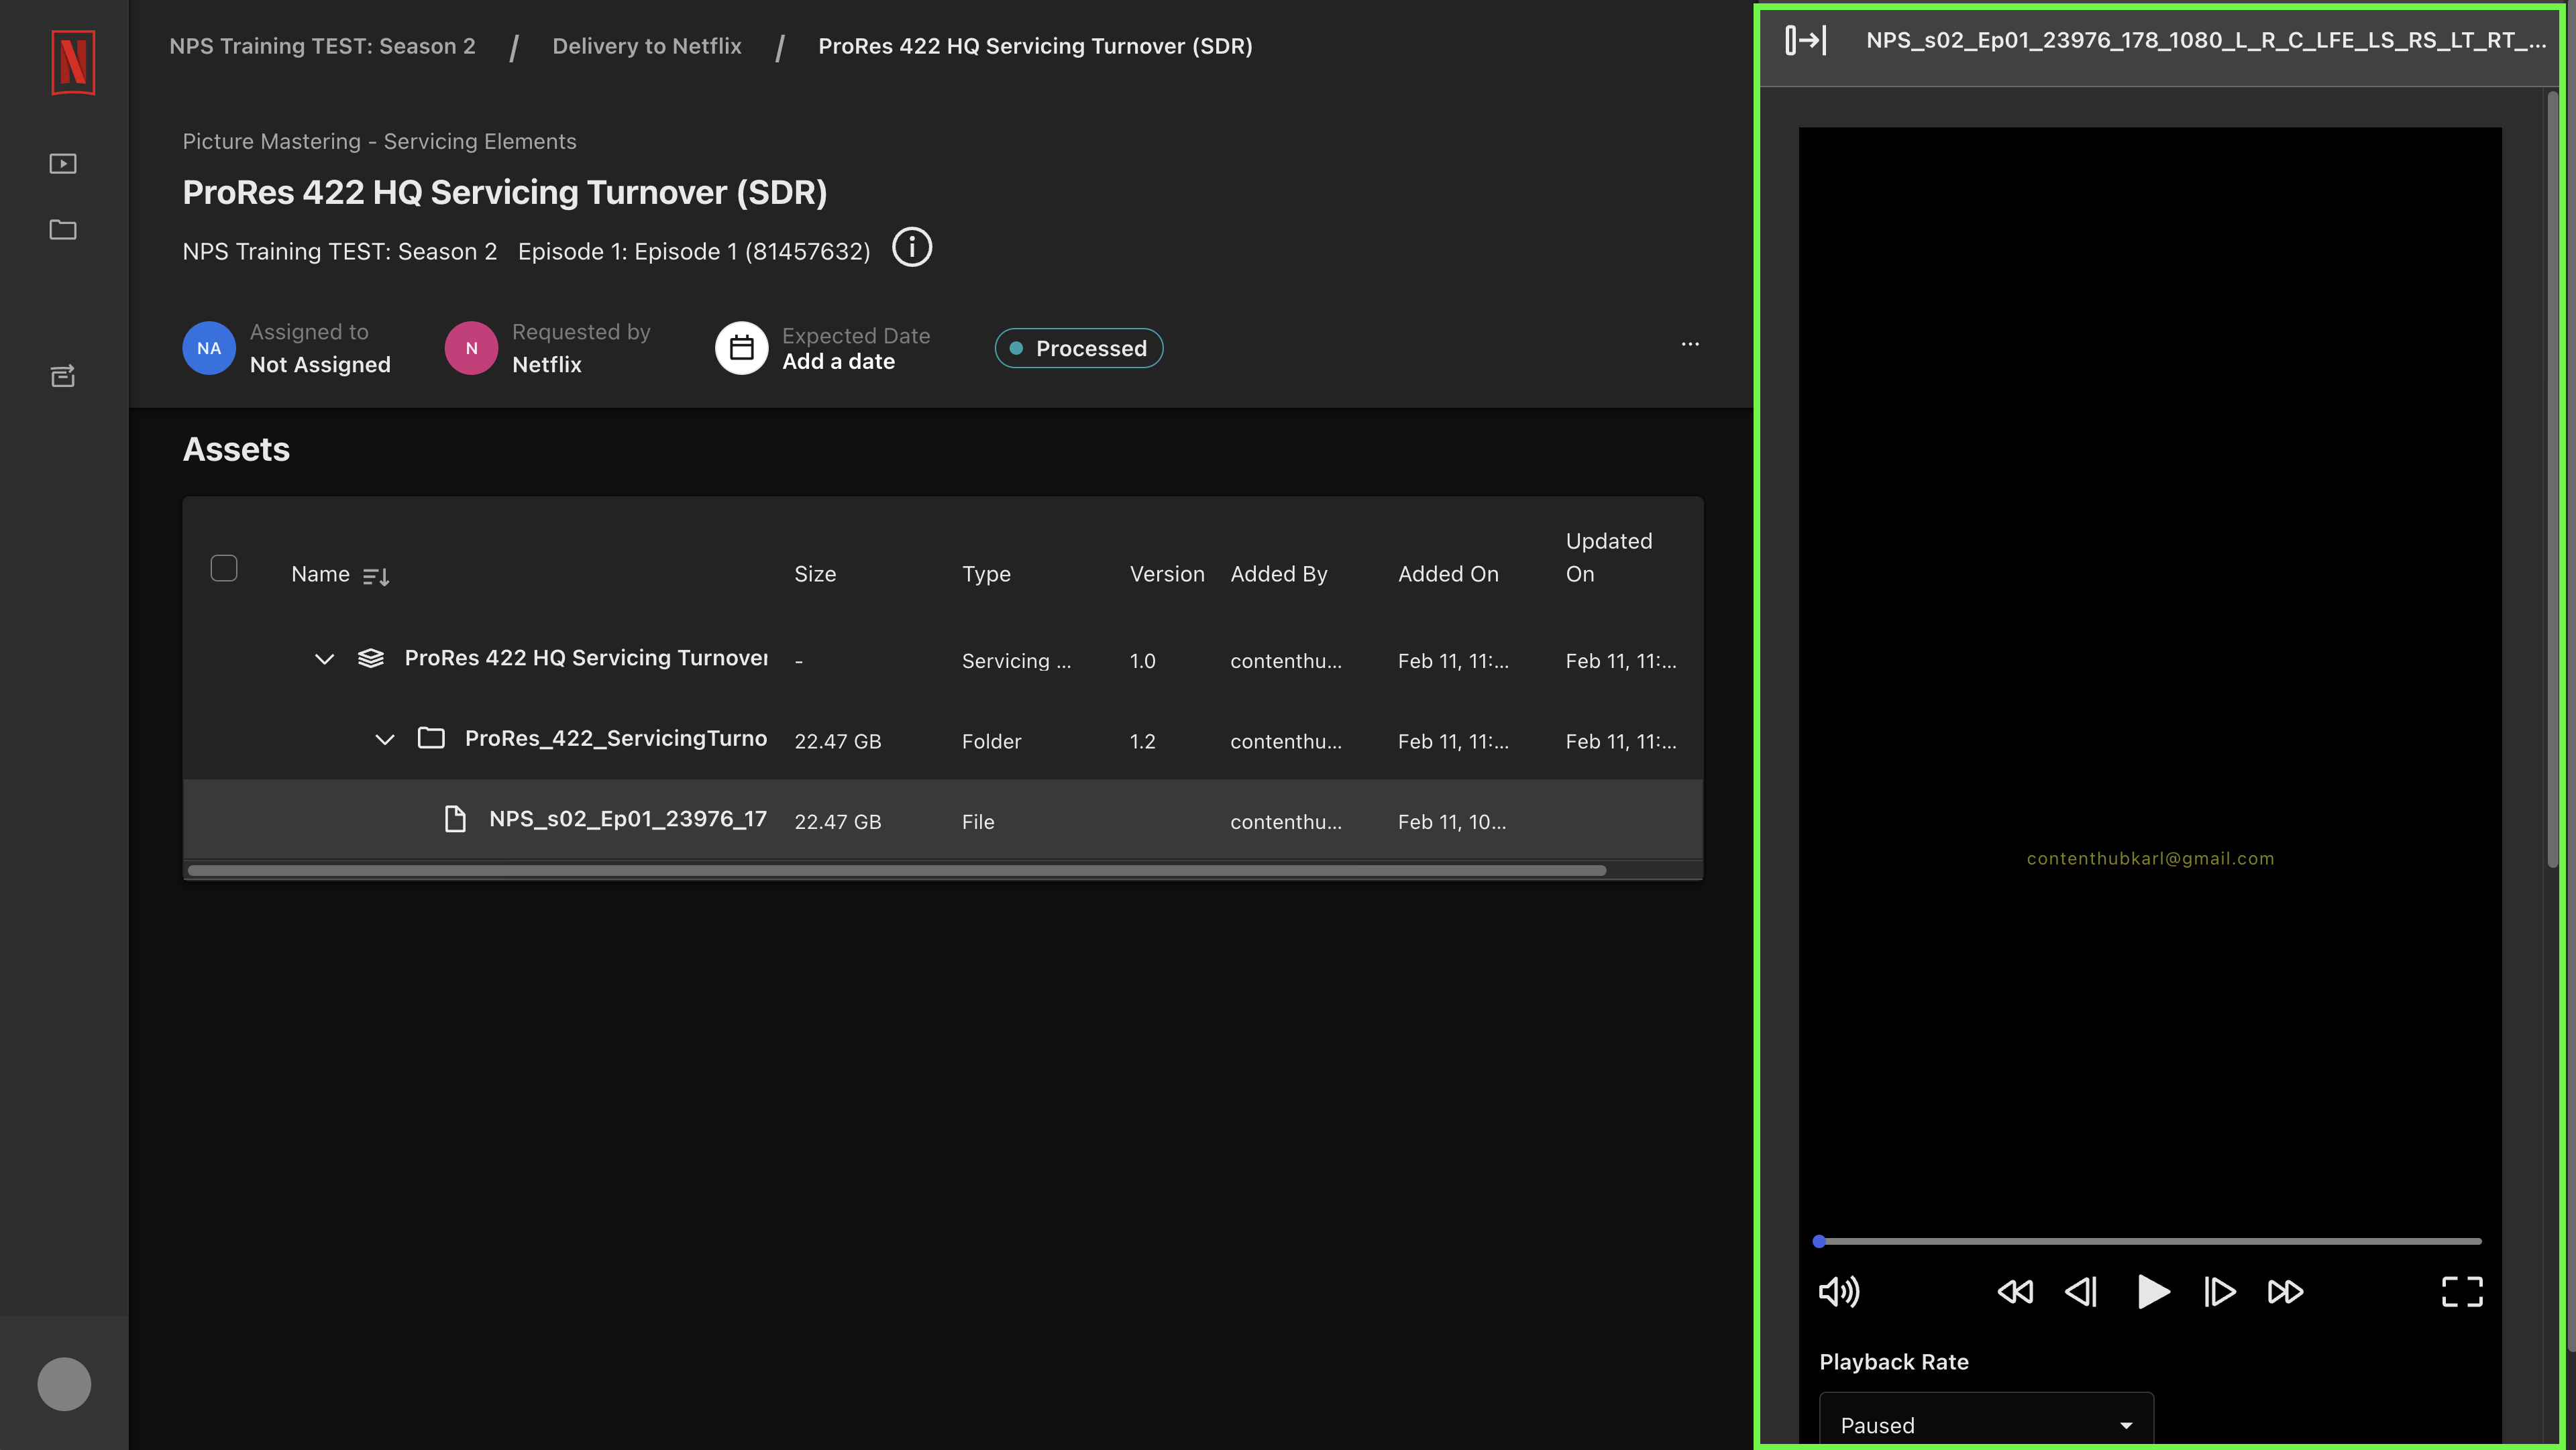Screen dimensions: 2576x1450
Task: Click the Updated On column header
Action: pos(1609,557)
